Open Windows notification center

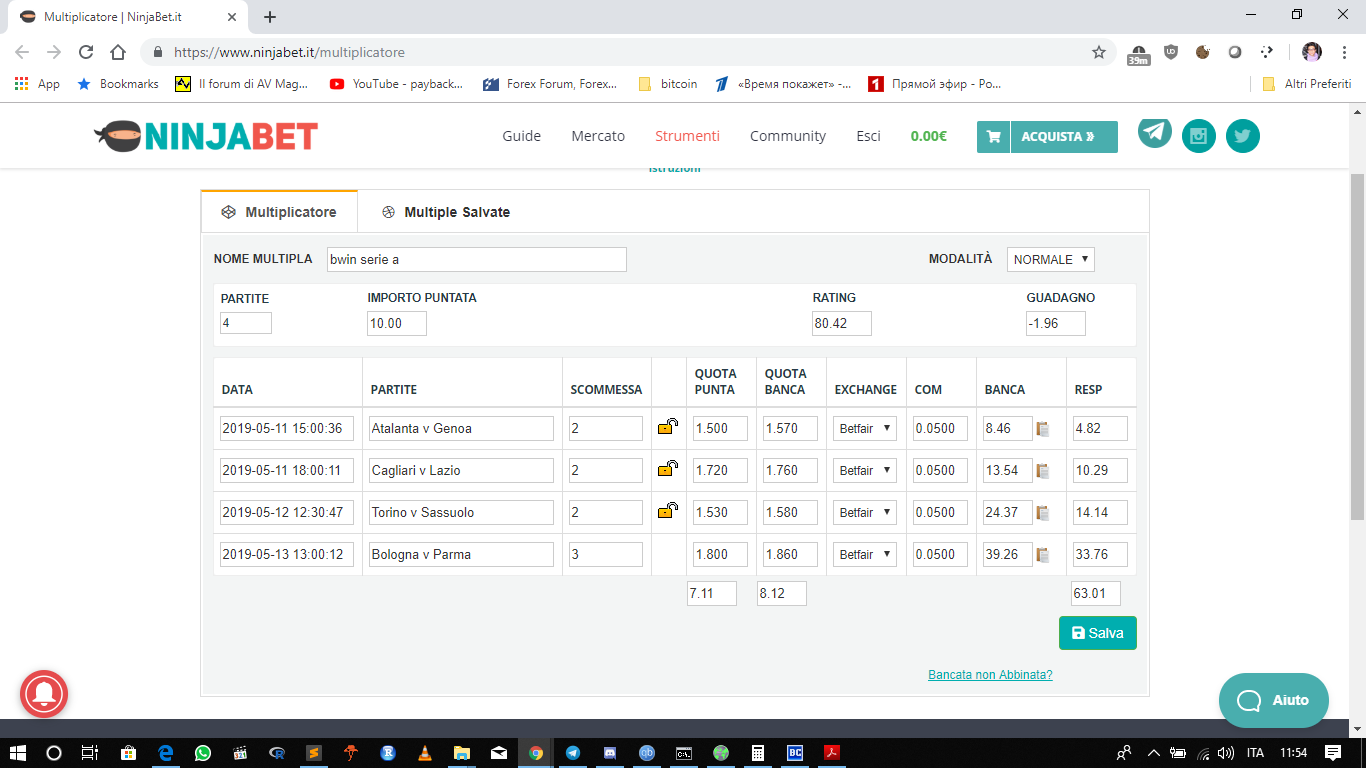(x=1333, y=753)
